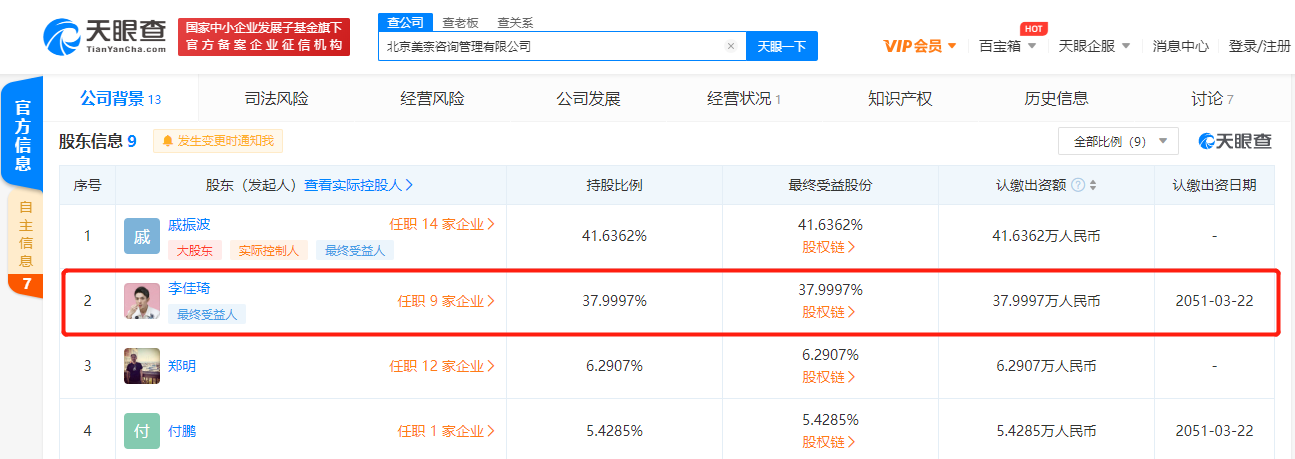Open 股权链 in the 37.9997% row

[829, 311]
